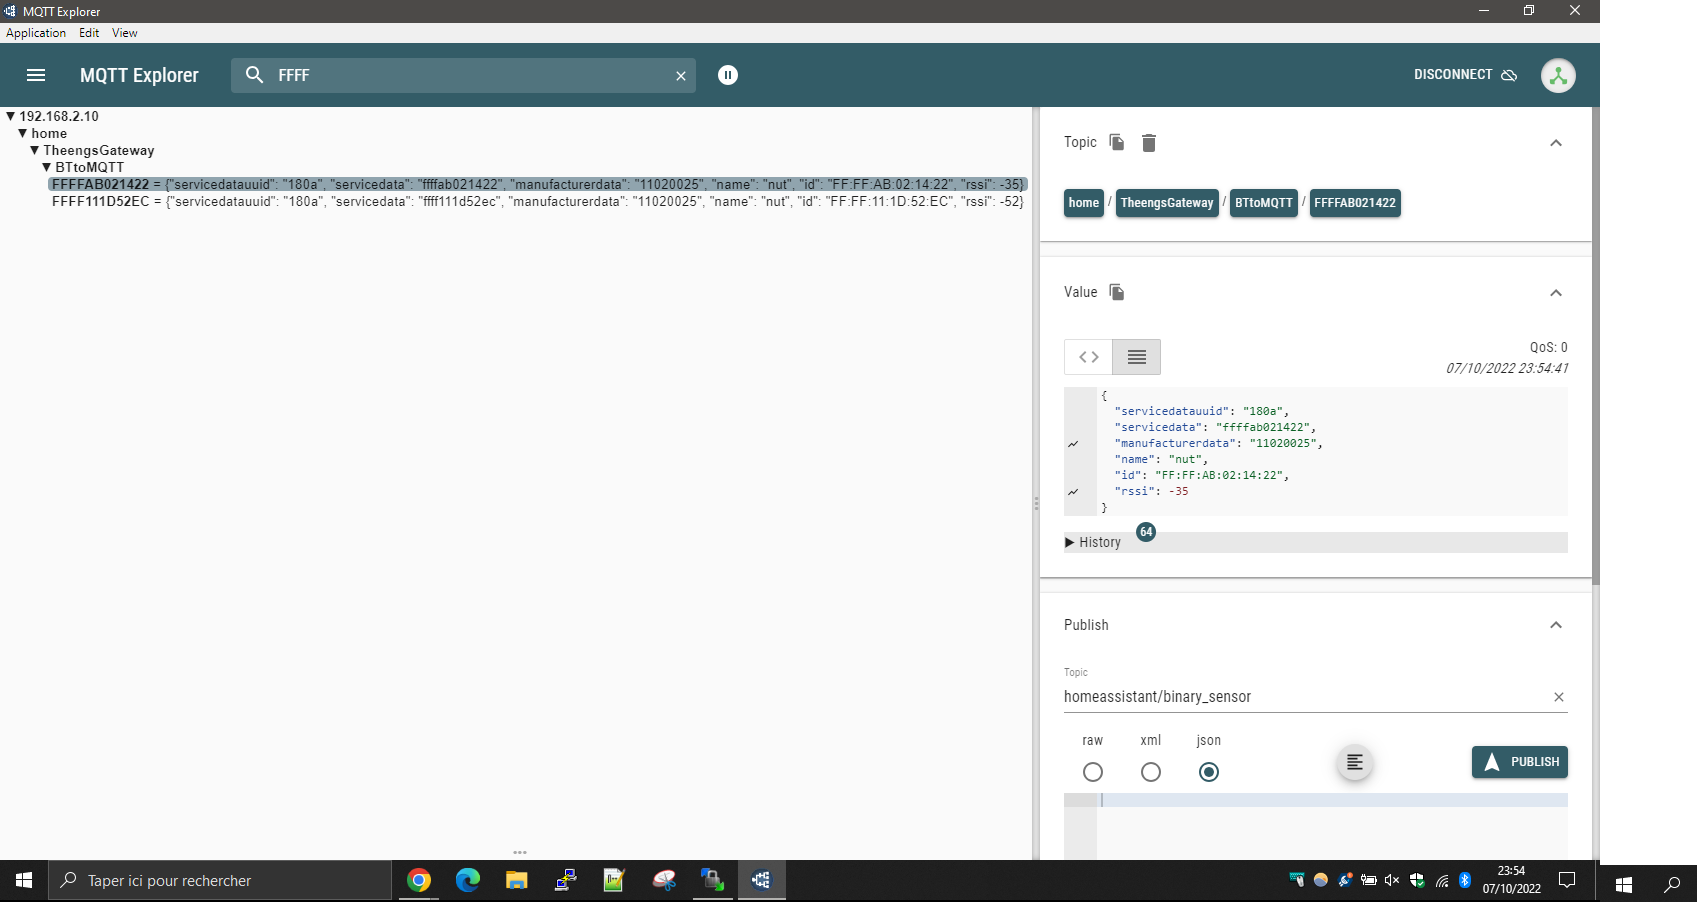The height and width of the screenshot is (902, 1697).
Task: Click the connection status avatar icon
Action: pos(1557,75)
